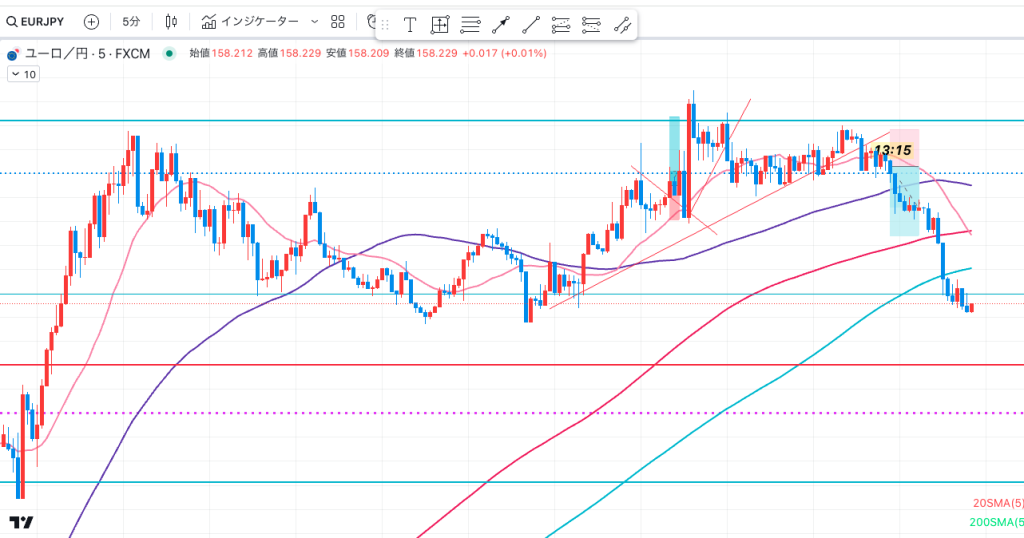Select the Fibonacci retracement tool
Screen dimensions: 1024x538
[x=561, y=25]
